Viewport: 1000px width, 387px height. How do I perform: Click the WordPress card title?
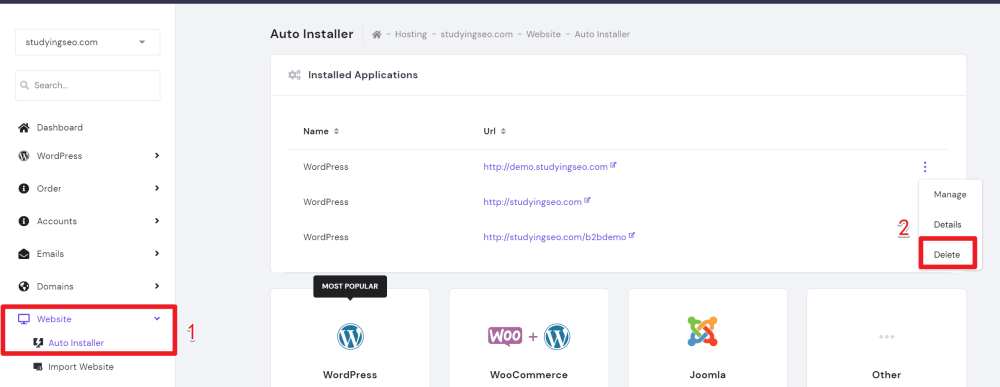coord(349,375)
